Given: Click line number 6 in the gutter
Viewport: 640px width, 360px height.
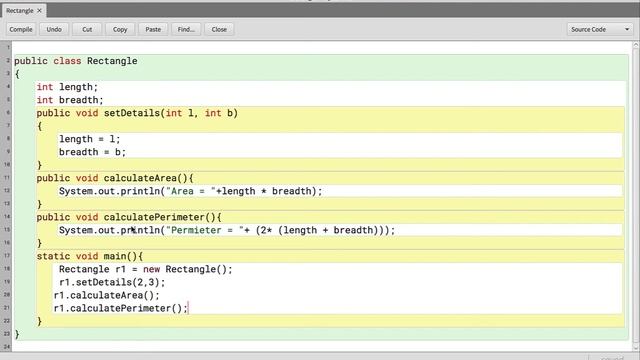Looking at the screenshot, I should coord(8,113).
